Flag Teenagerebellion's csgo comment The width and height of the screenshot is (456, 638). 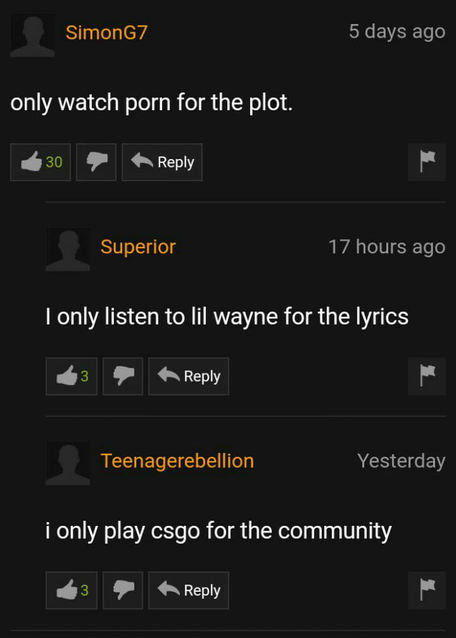(x=427, y=590)
